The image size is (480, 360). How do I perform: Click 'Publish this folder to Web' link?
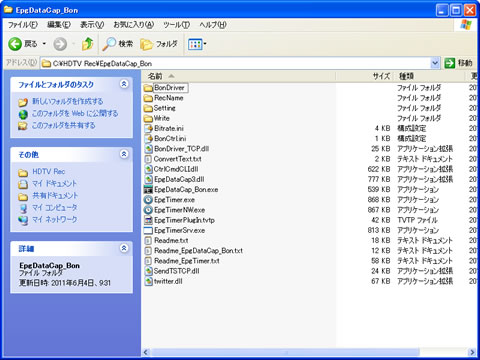point(75,113)
